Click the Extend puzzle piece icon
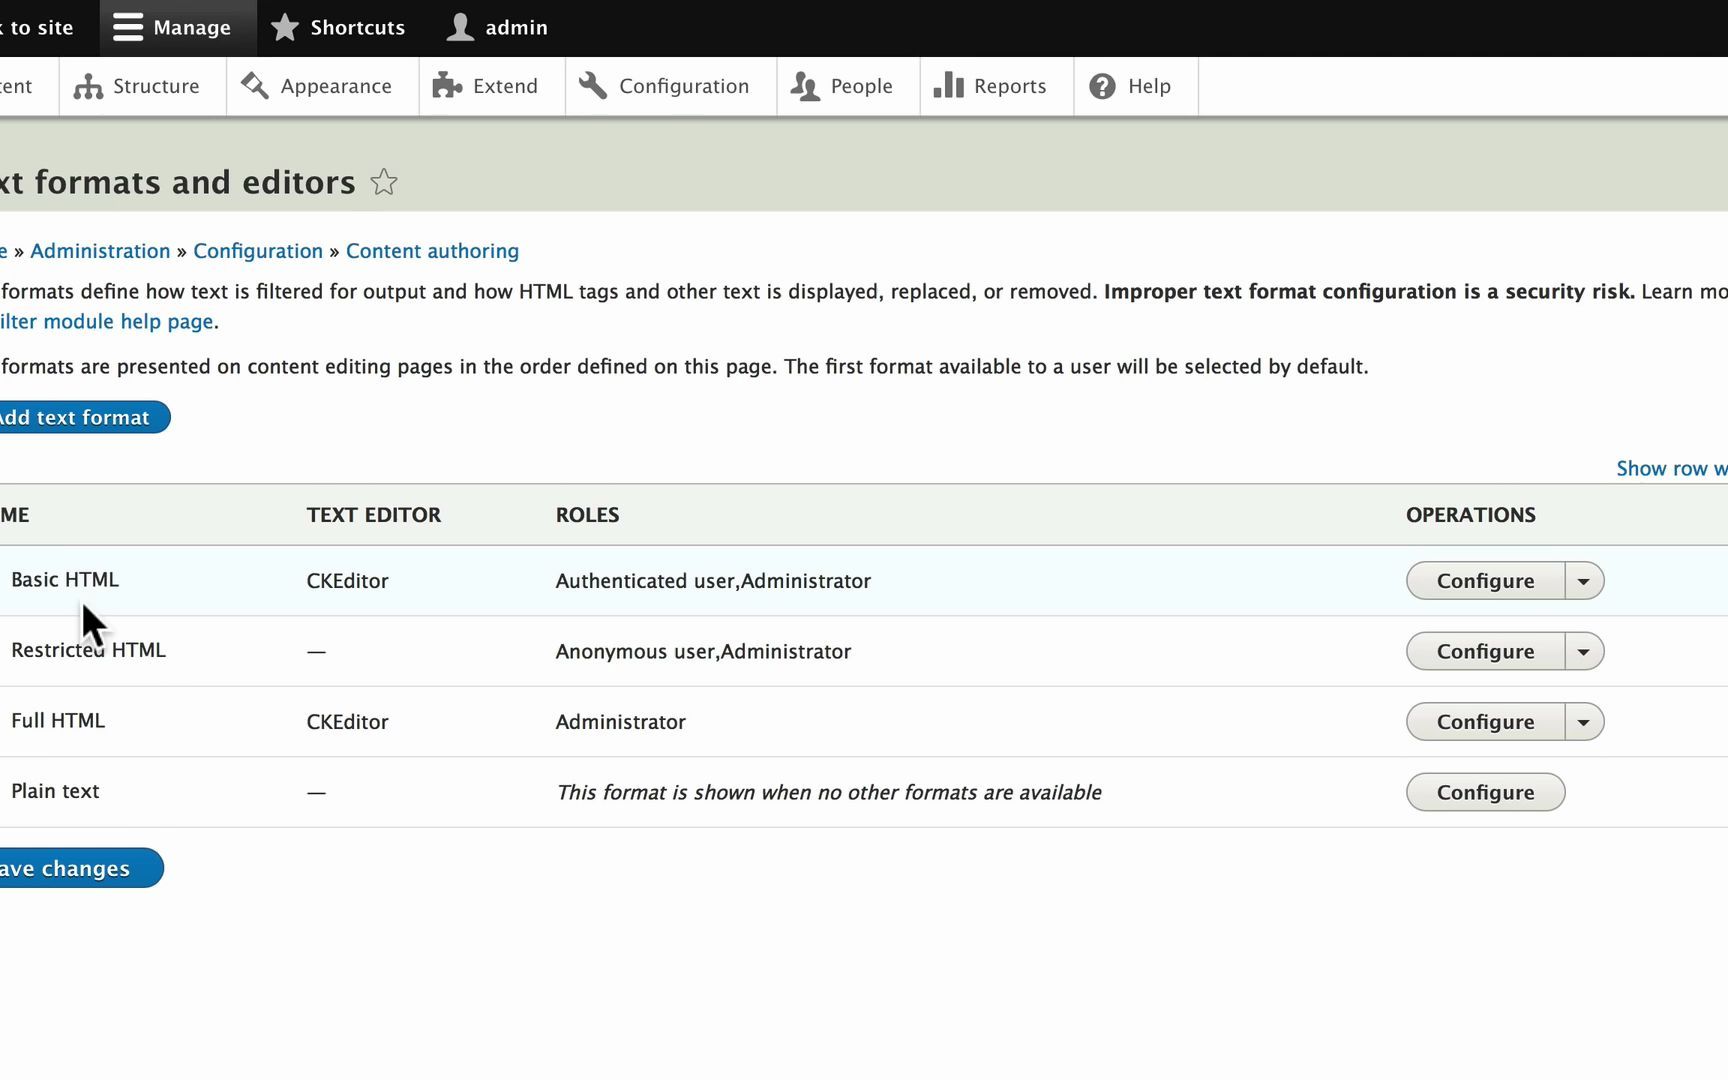Screen dimensions: 1728x1080 447,86
